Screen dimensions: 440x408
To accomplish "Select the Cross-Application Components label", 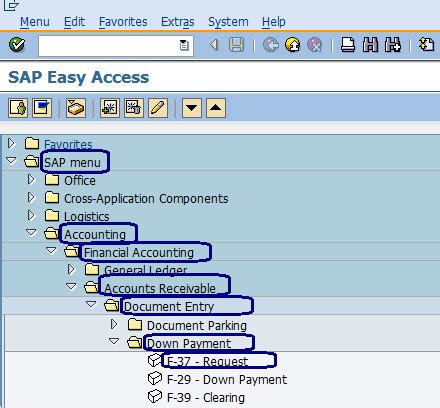I will (146, 199).
